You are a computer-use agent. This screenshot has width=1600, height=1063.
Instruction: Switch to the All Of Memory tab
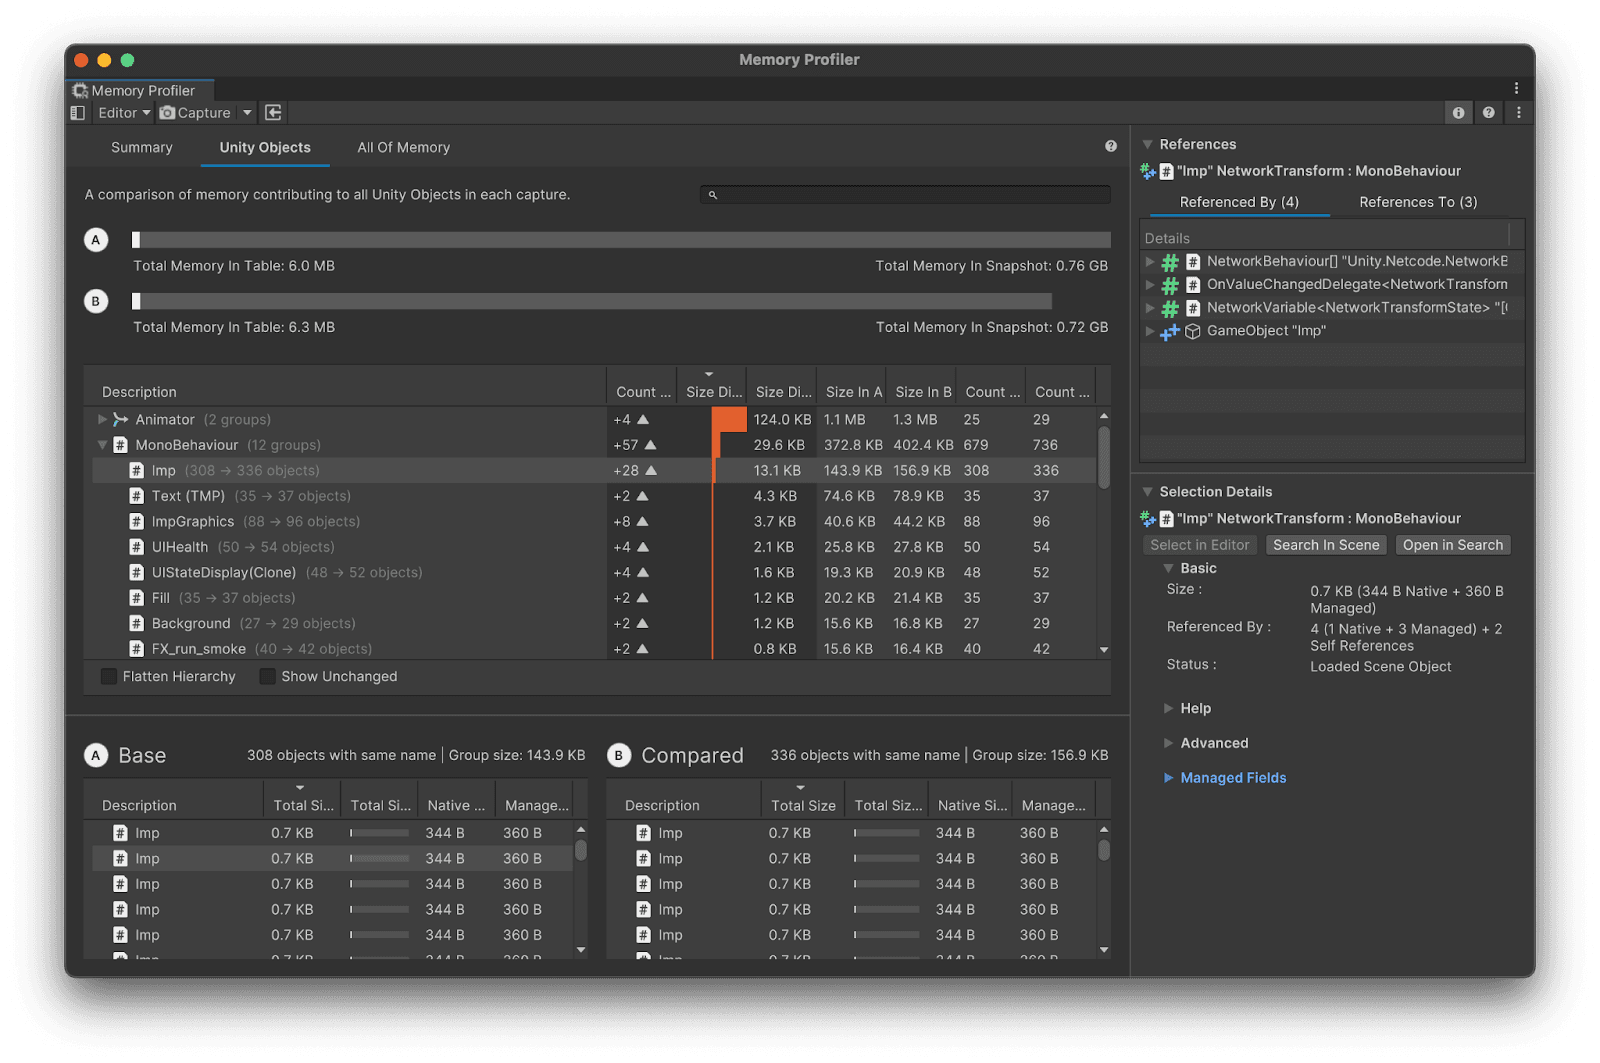(x=403, y=147)
